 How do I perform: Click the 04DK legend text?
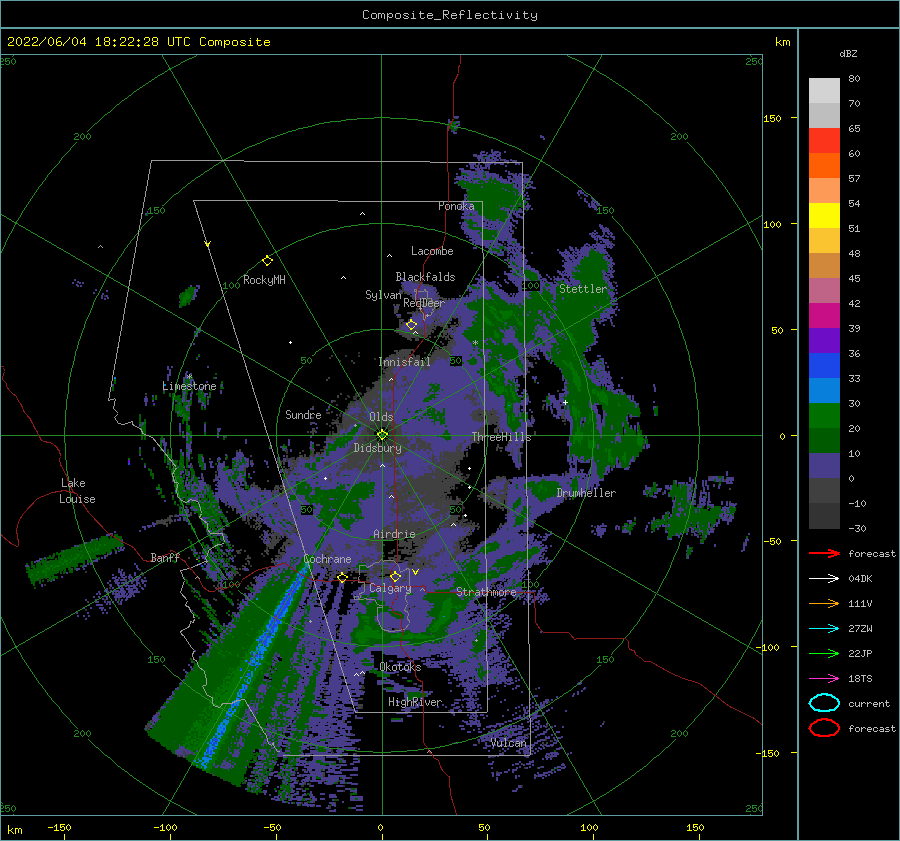(860, 579)
